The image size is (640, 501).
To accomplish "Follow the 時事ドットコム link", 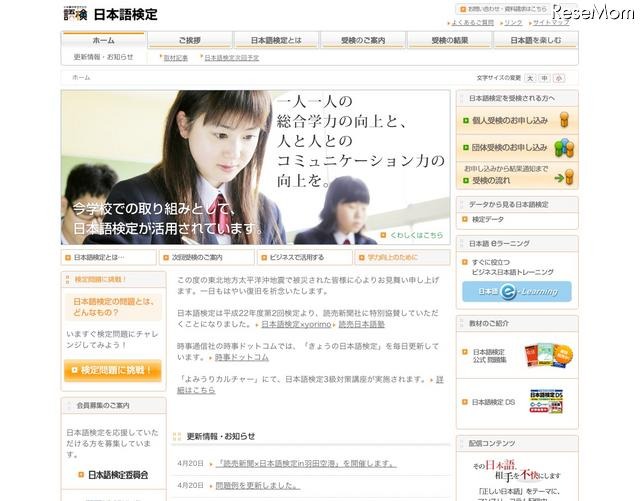I will tap(241, 356).
